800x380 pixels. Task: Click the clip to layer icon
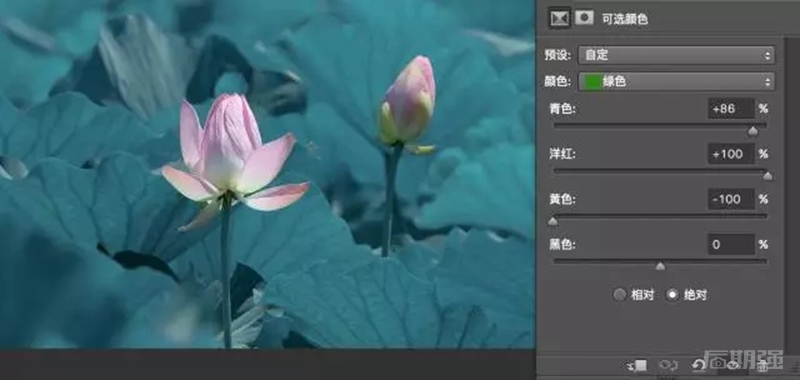tap(638, 365)
